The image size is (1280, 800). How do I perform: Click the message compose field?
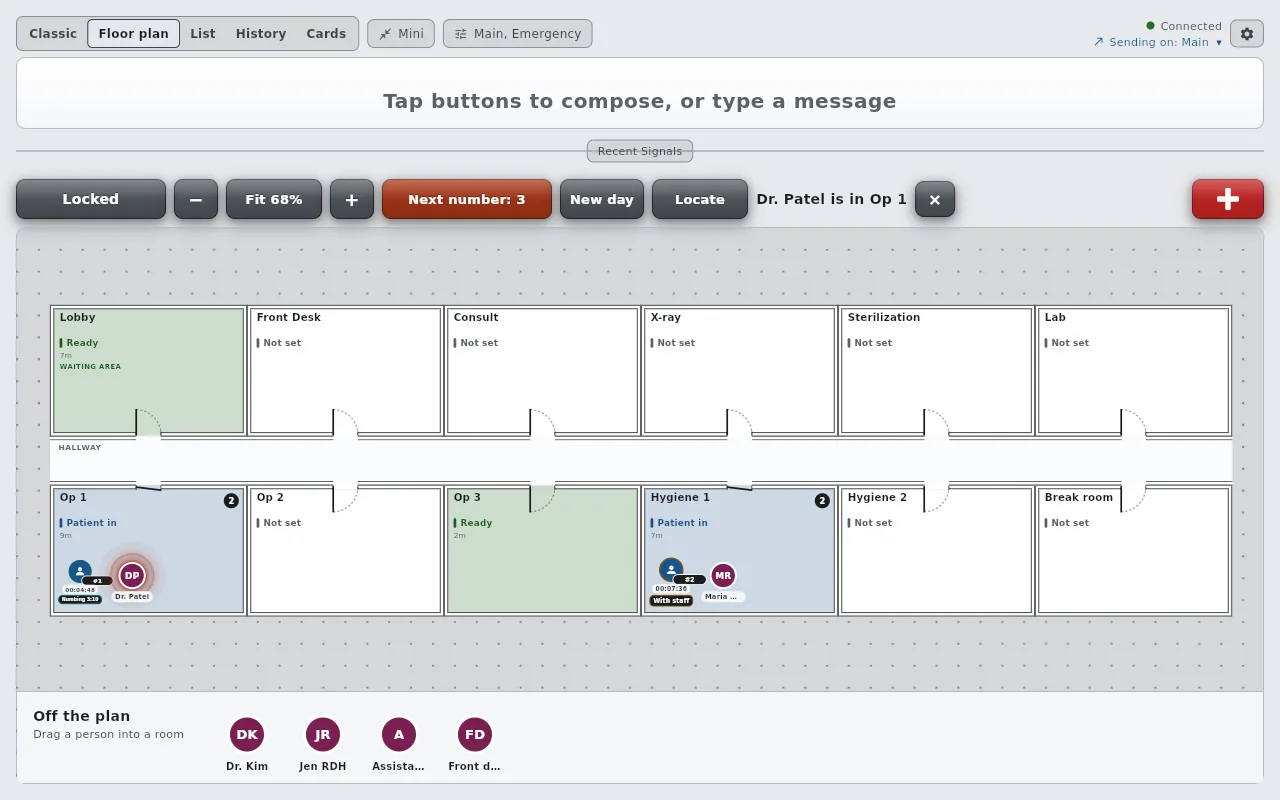coord(640,93)
